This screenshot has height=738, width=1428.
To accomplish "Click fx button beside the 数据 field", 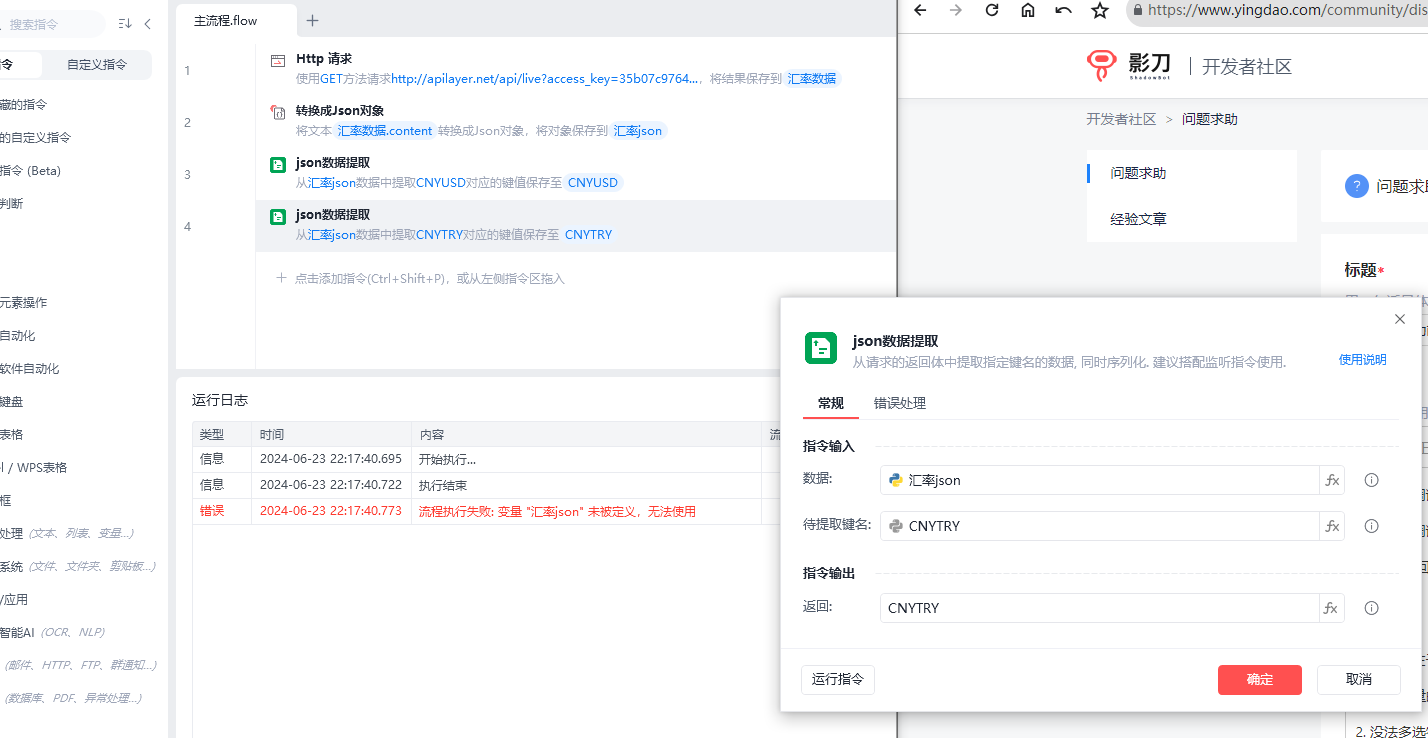I will point(1332,480).
